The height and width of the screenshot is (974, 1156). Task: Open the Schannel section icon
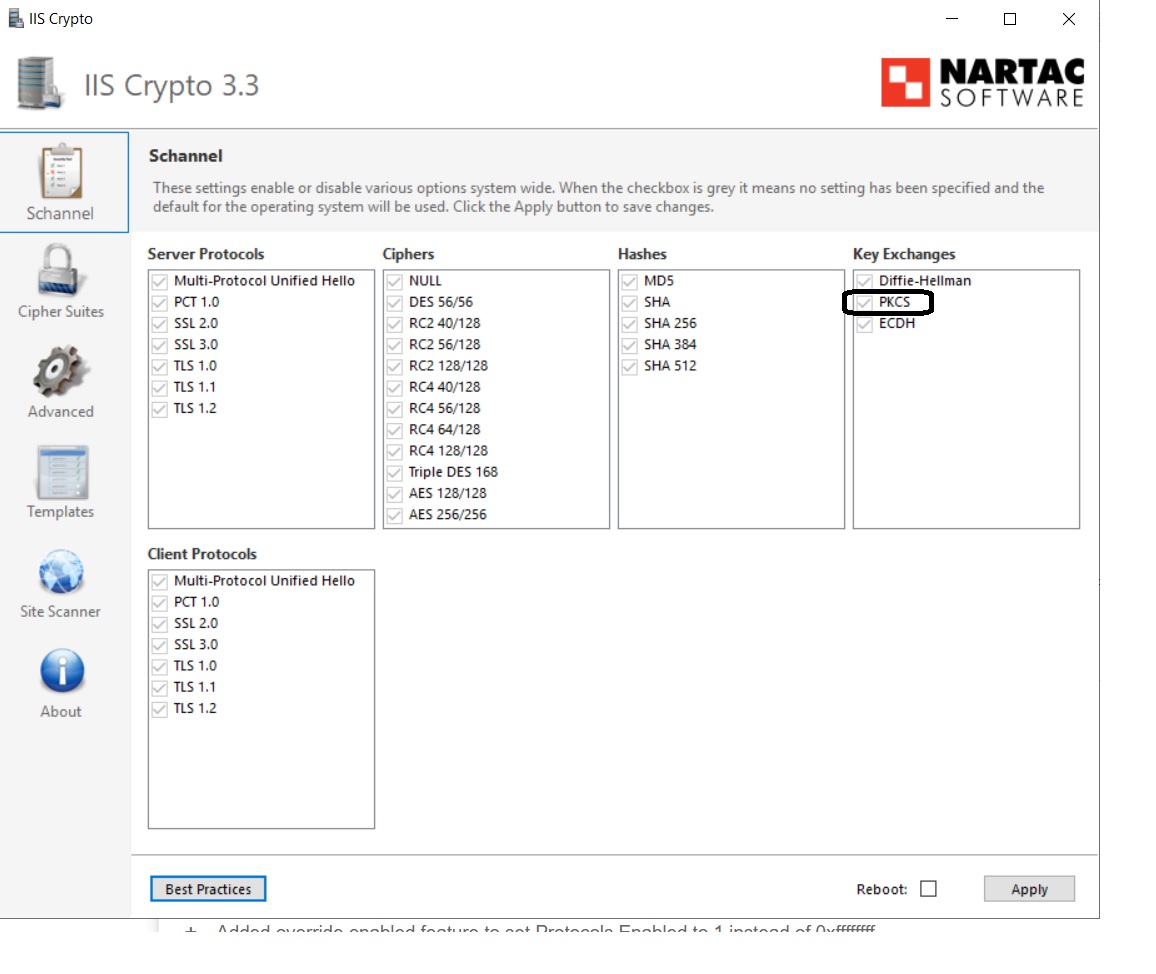61,171
